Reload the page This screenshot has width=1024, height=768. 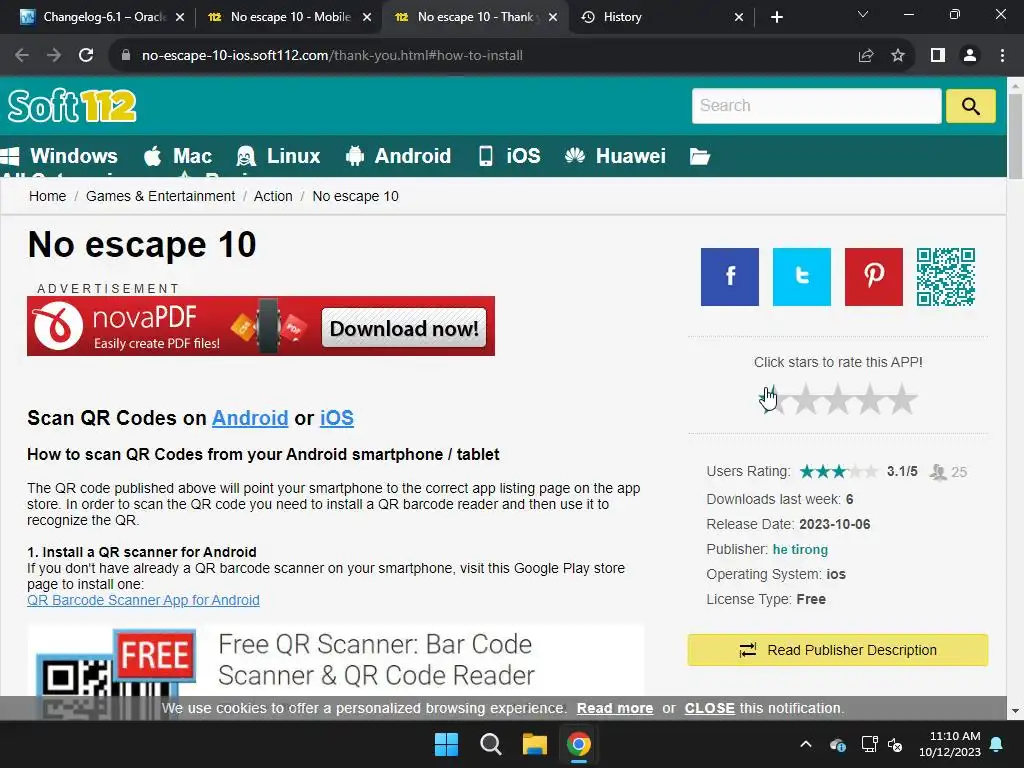coord(86,55)
